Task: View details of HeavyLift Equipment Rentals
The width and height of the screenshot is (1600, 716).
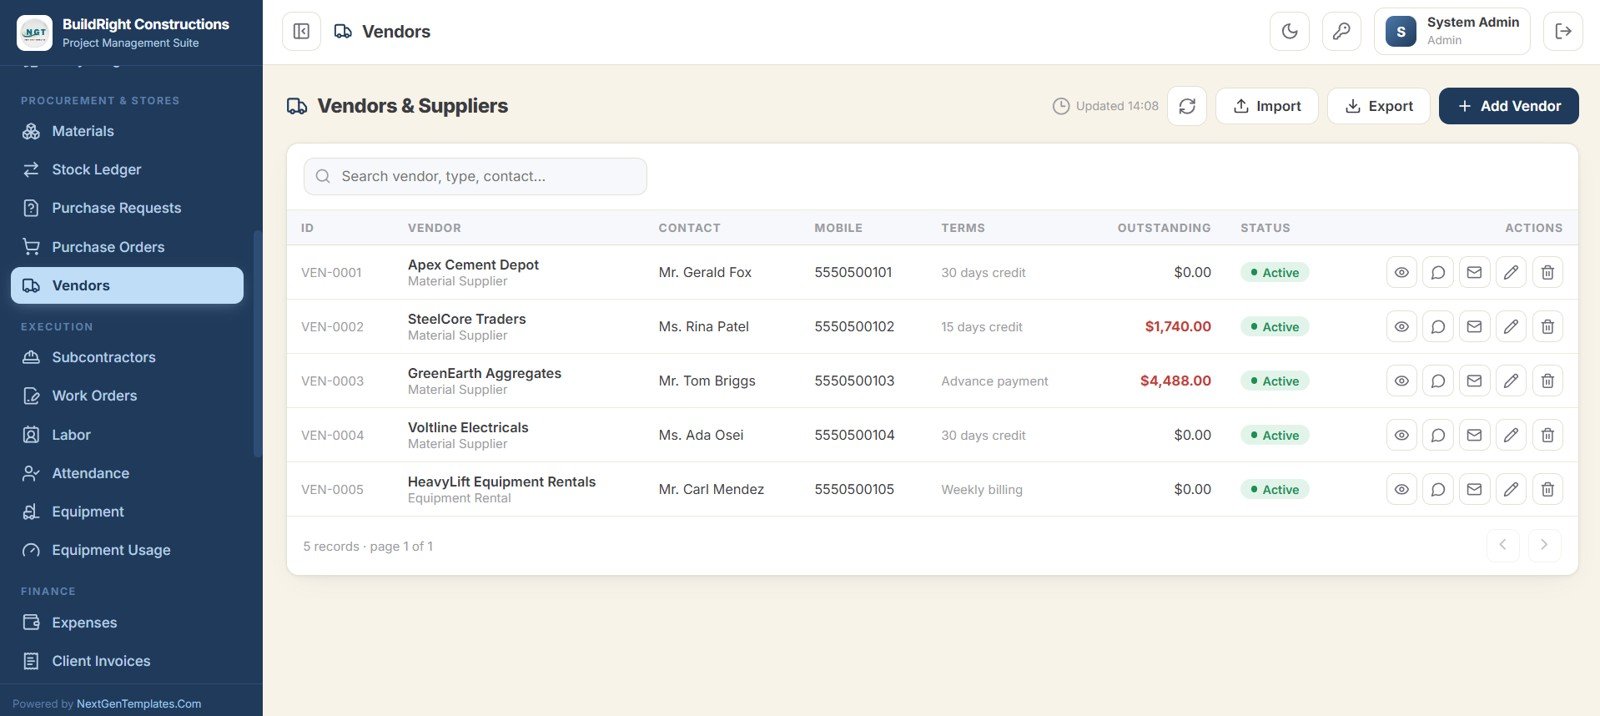Action: click(x=1402, y=489)
